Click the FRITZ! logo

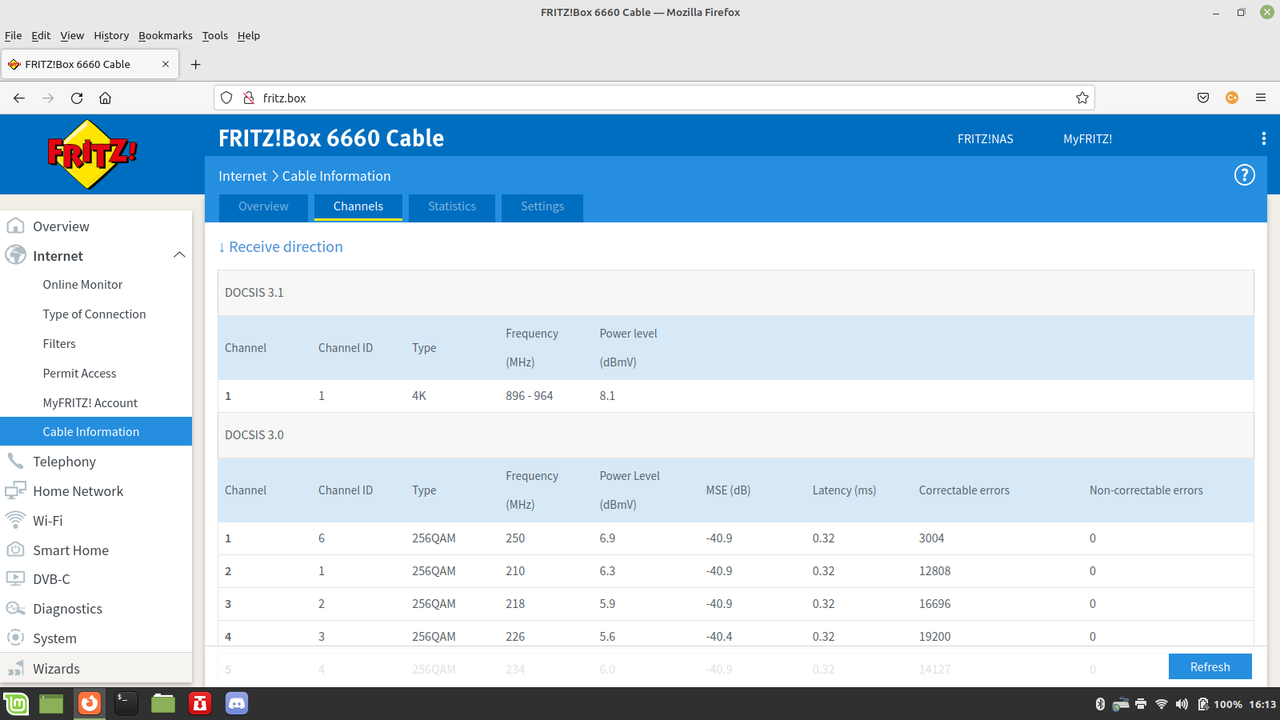coord(92,154)
